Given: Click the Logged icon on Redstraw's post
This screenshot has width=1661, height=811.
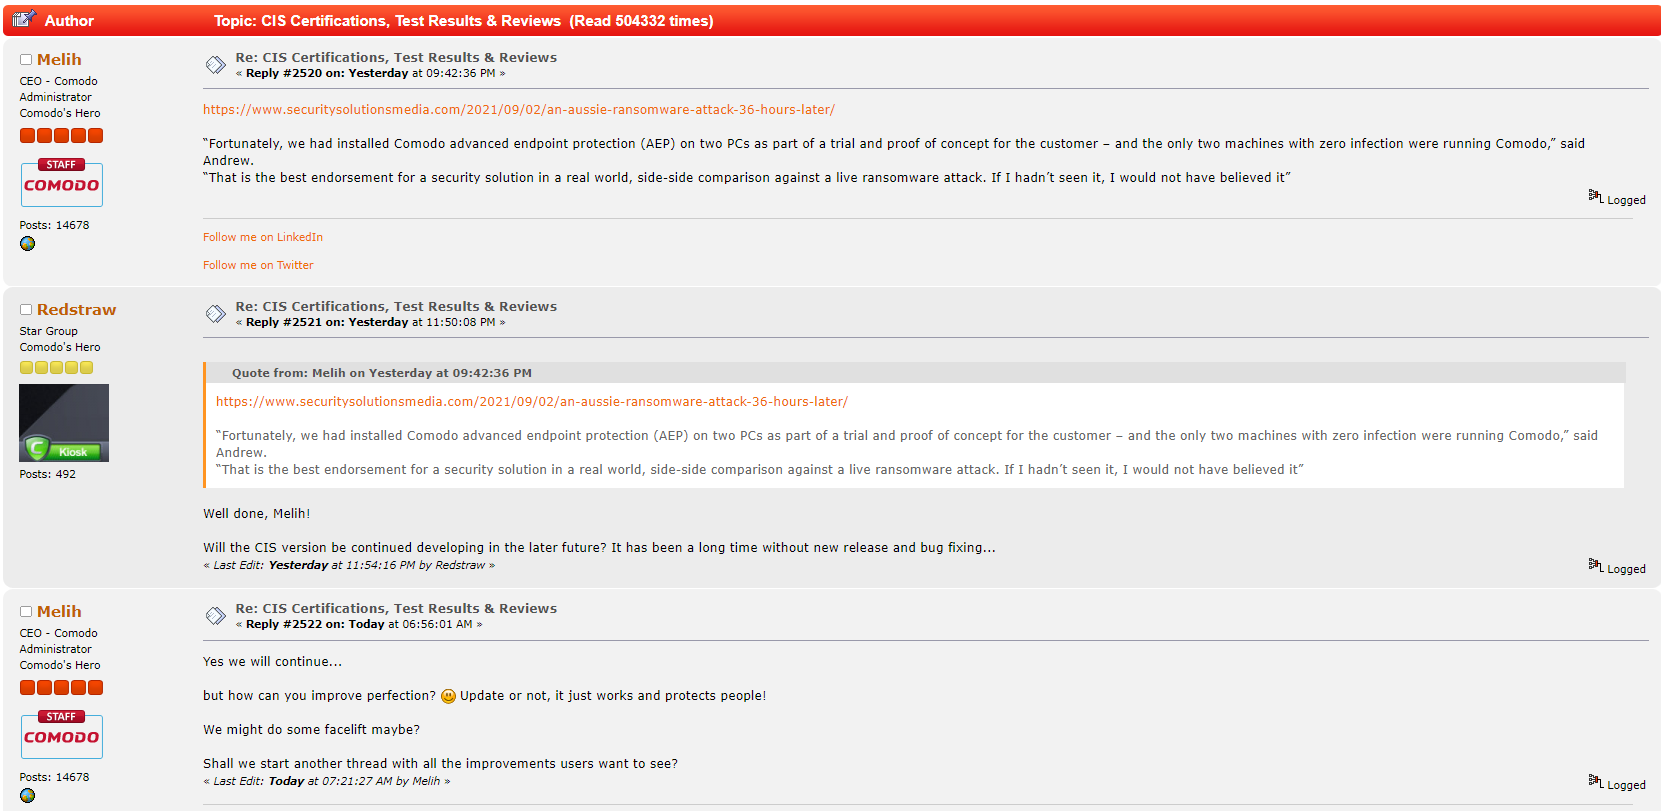Looking at the screenshot, I should tap(1595, 565).
